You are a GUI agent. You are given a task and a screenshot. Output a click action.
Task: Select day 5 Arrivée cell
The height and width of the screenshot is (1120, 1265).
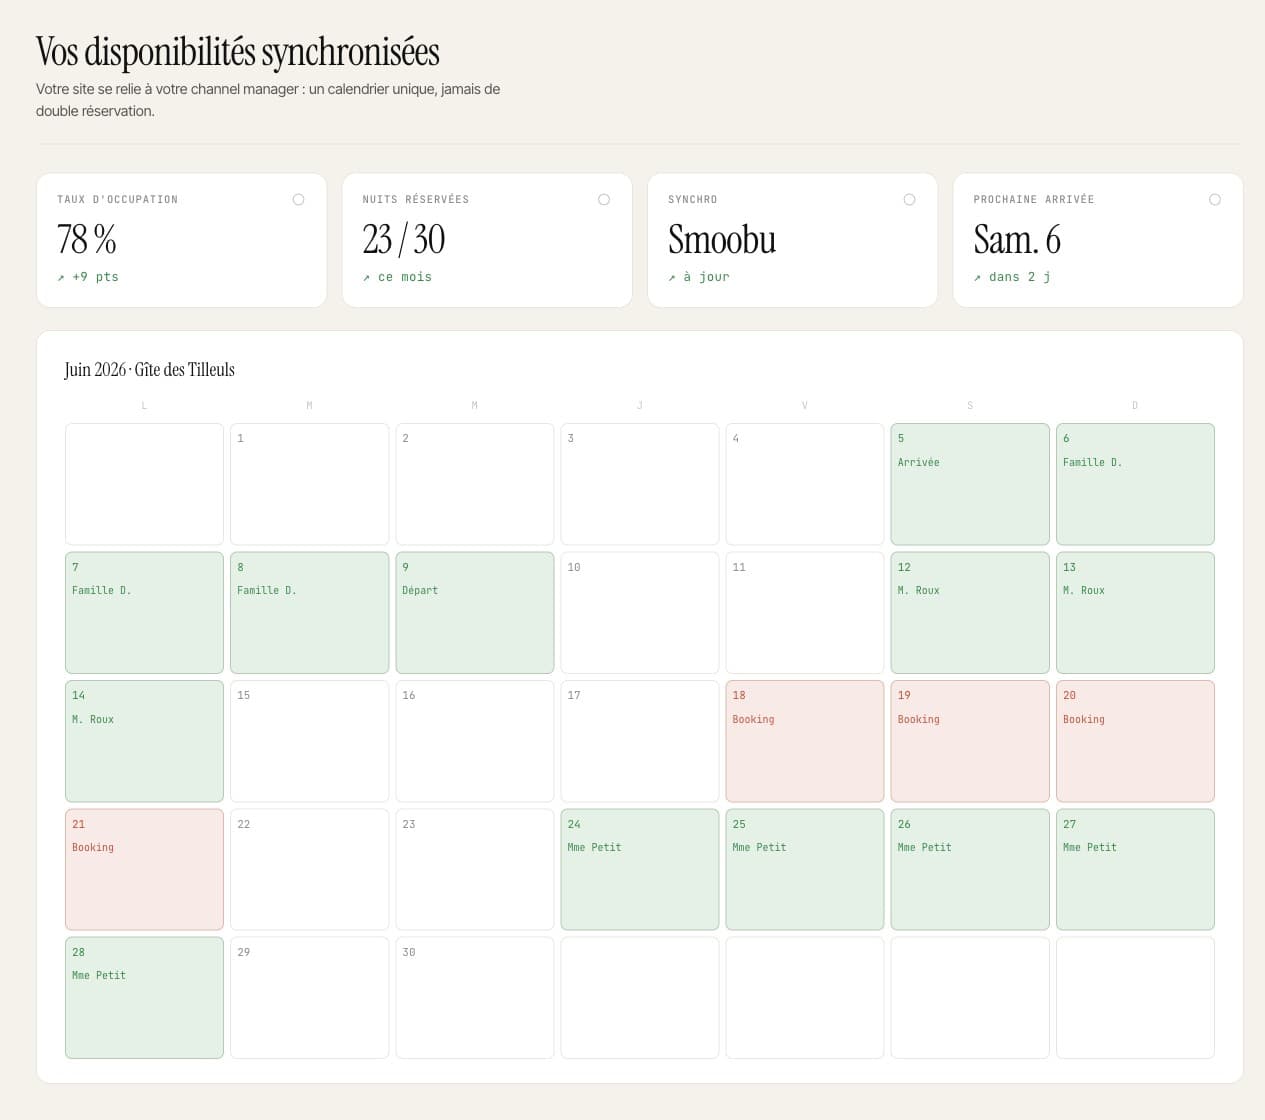coord(970,484)
